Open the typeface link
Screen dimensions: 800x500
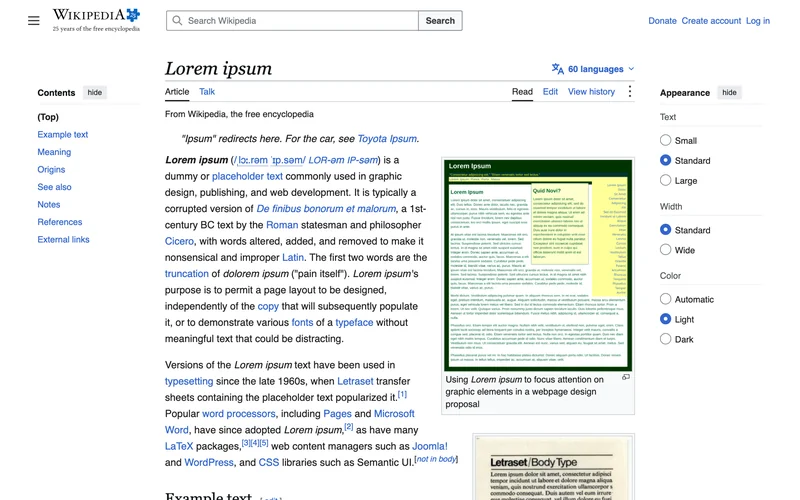354,322
